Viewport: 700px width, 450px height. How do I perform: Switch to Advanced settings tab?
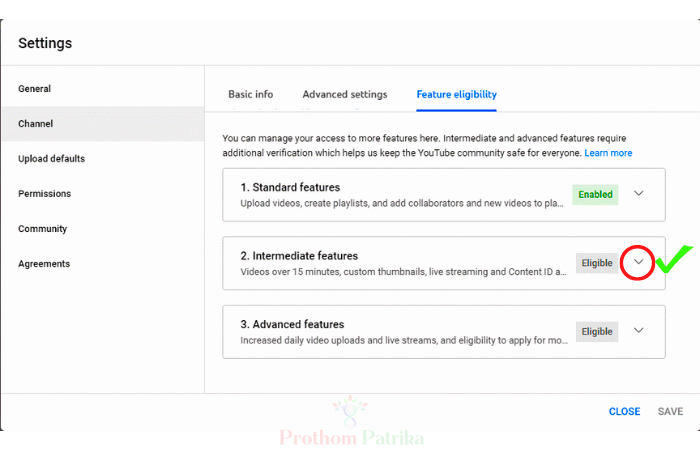coord(345,94)
